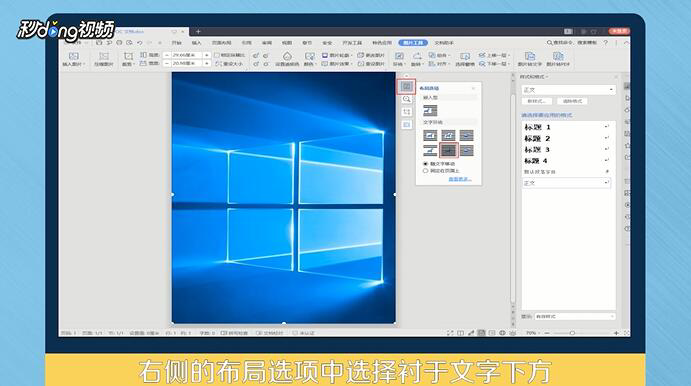Choose the in-front-of-text wrapping icon
This screenshot has width=691, height=386.
[x=466, y=151]
